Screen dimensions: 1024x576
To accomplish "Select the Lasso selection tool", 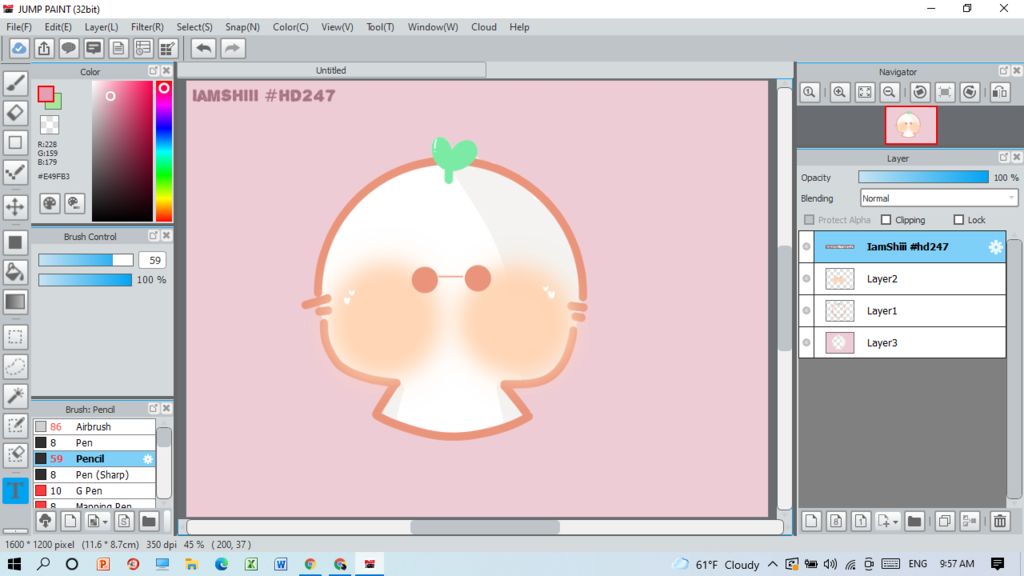I will click(x=15, y=366).
